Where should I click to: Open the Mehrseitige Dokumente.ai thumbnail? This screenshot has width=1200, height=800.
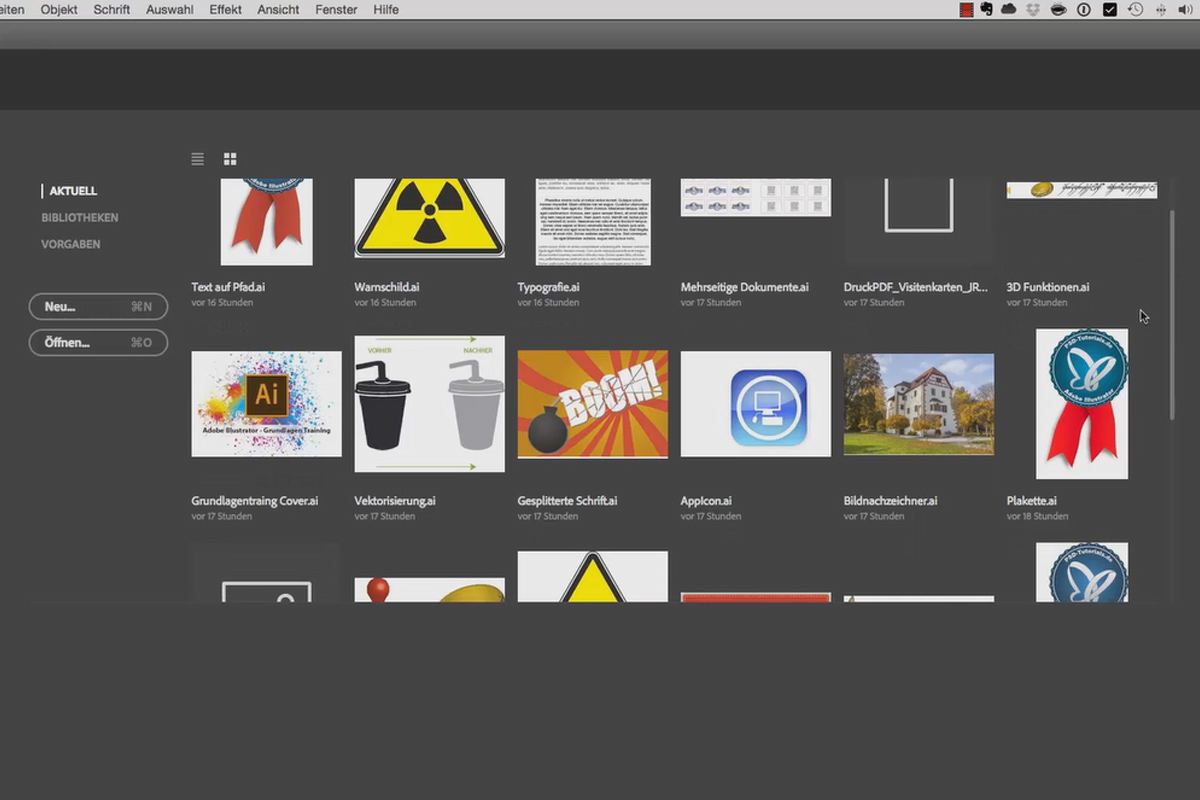point(756,198)
